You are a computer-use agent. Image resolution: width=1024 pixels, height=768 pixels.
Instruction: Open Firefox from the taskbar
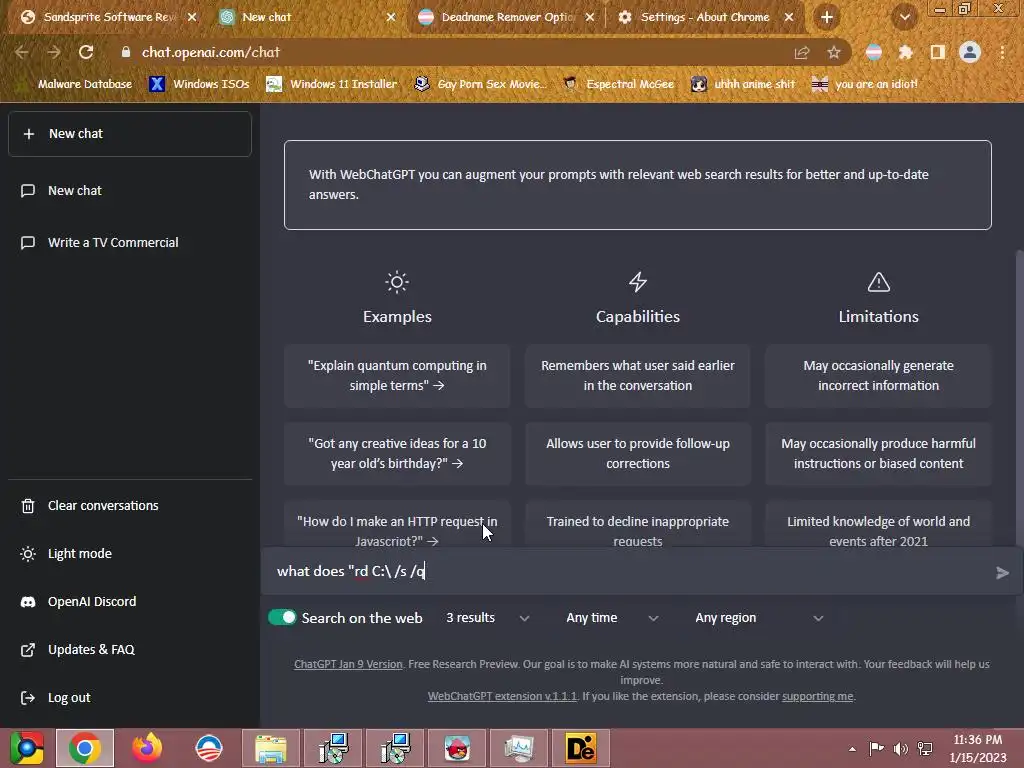[x=147, y=748]
